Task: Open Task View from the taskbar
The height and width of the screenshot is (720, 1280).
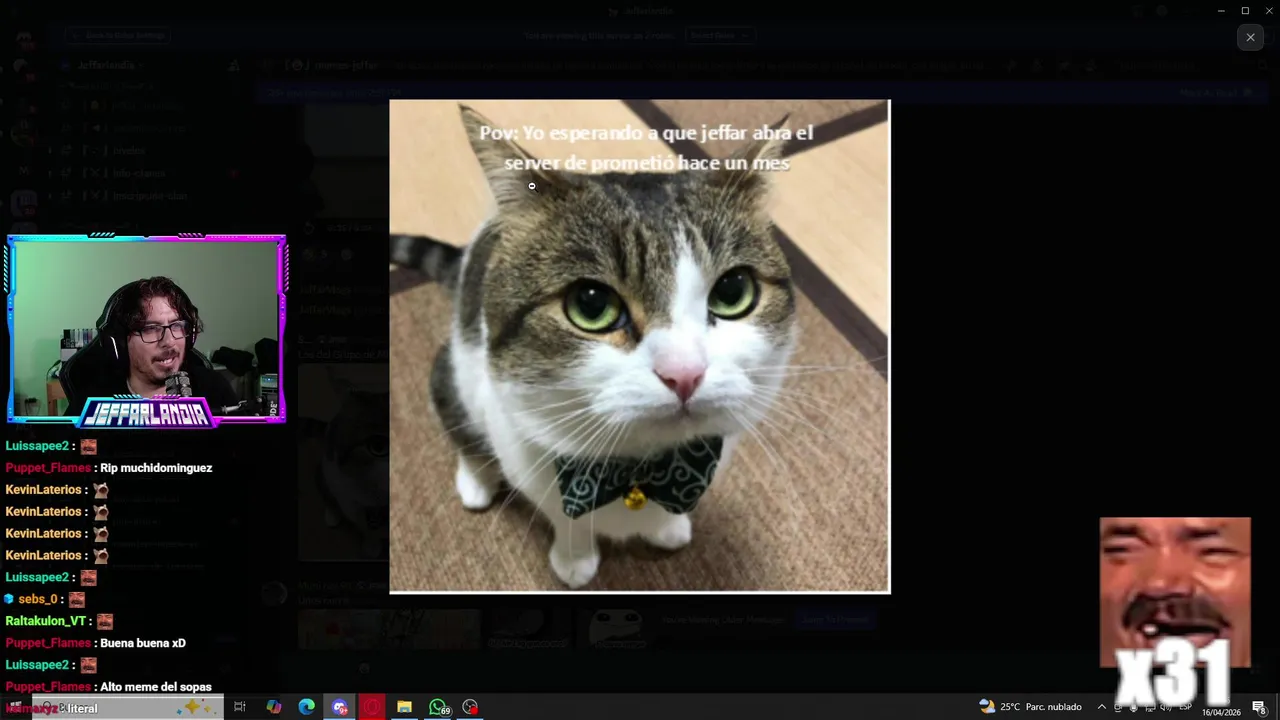Action: point(240,707)
